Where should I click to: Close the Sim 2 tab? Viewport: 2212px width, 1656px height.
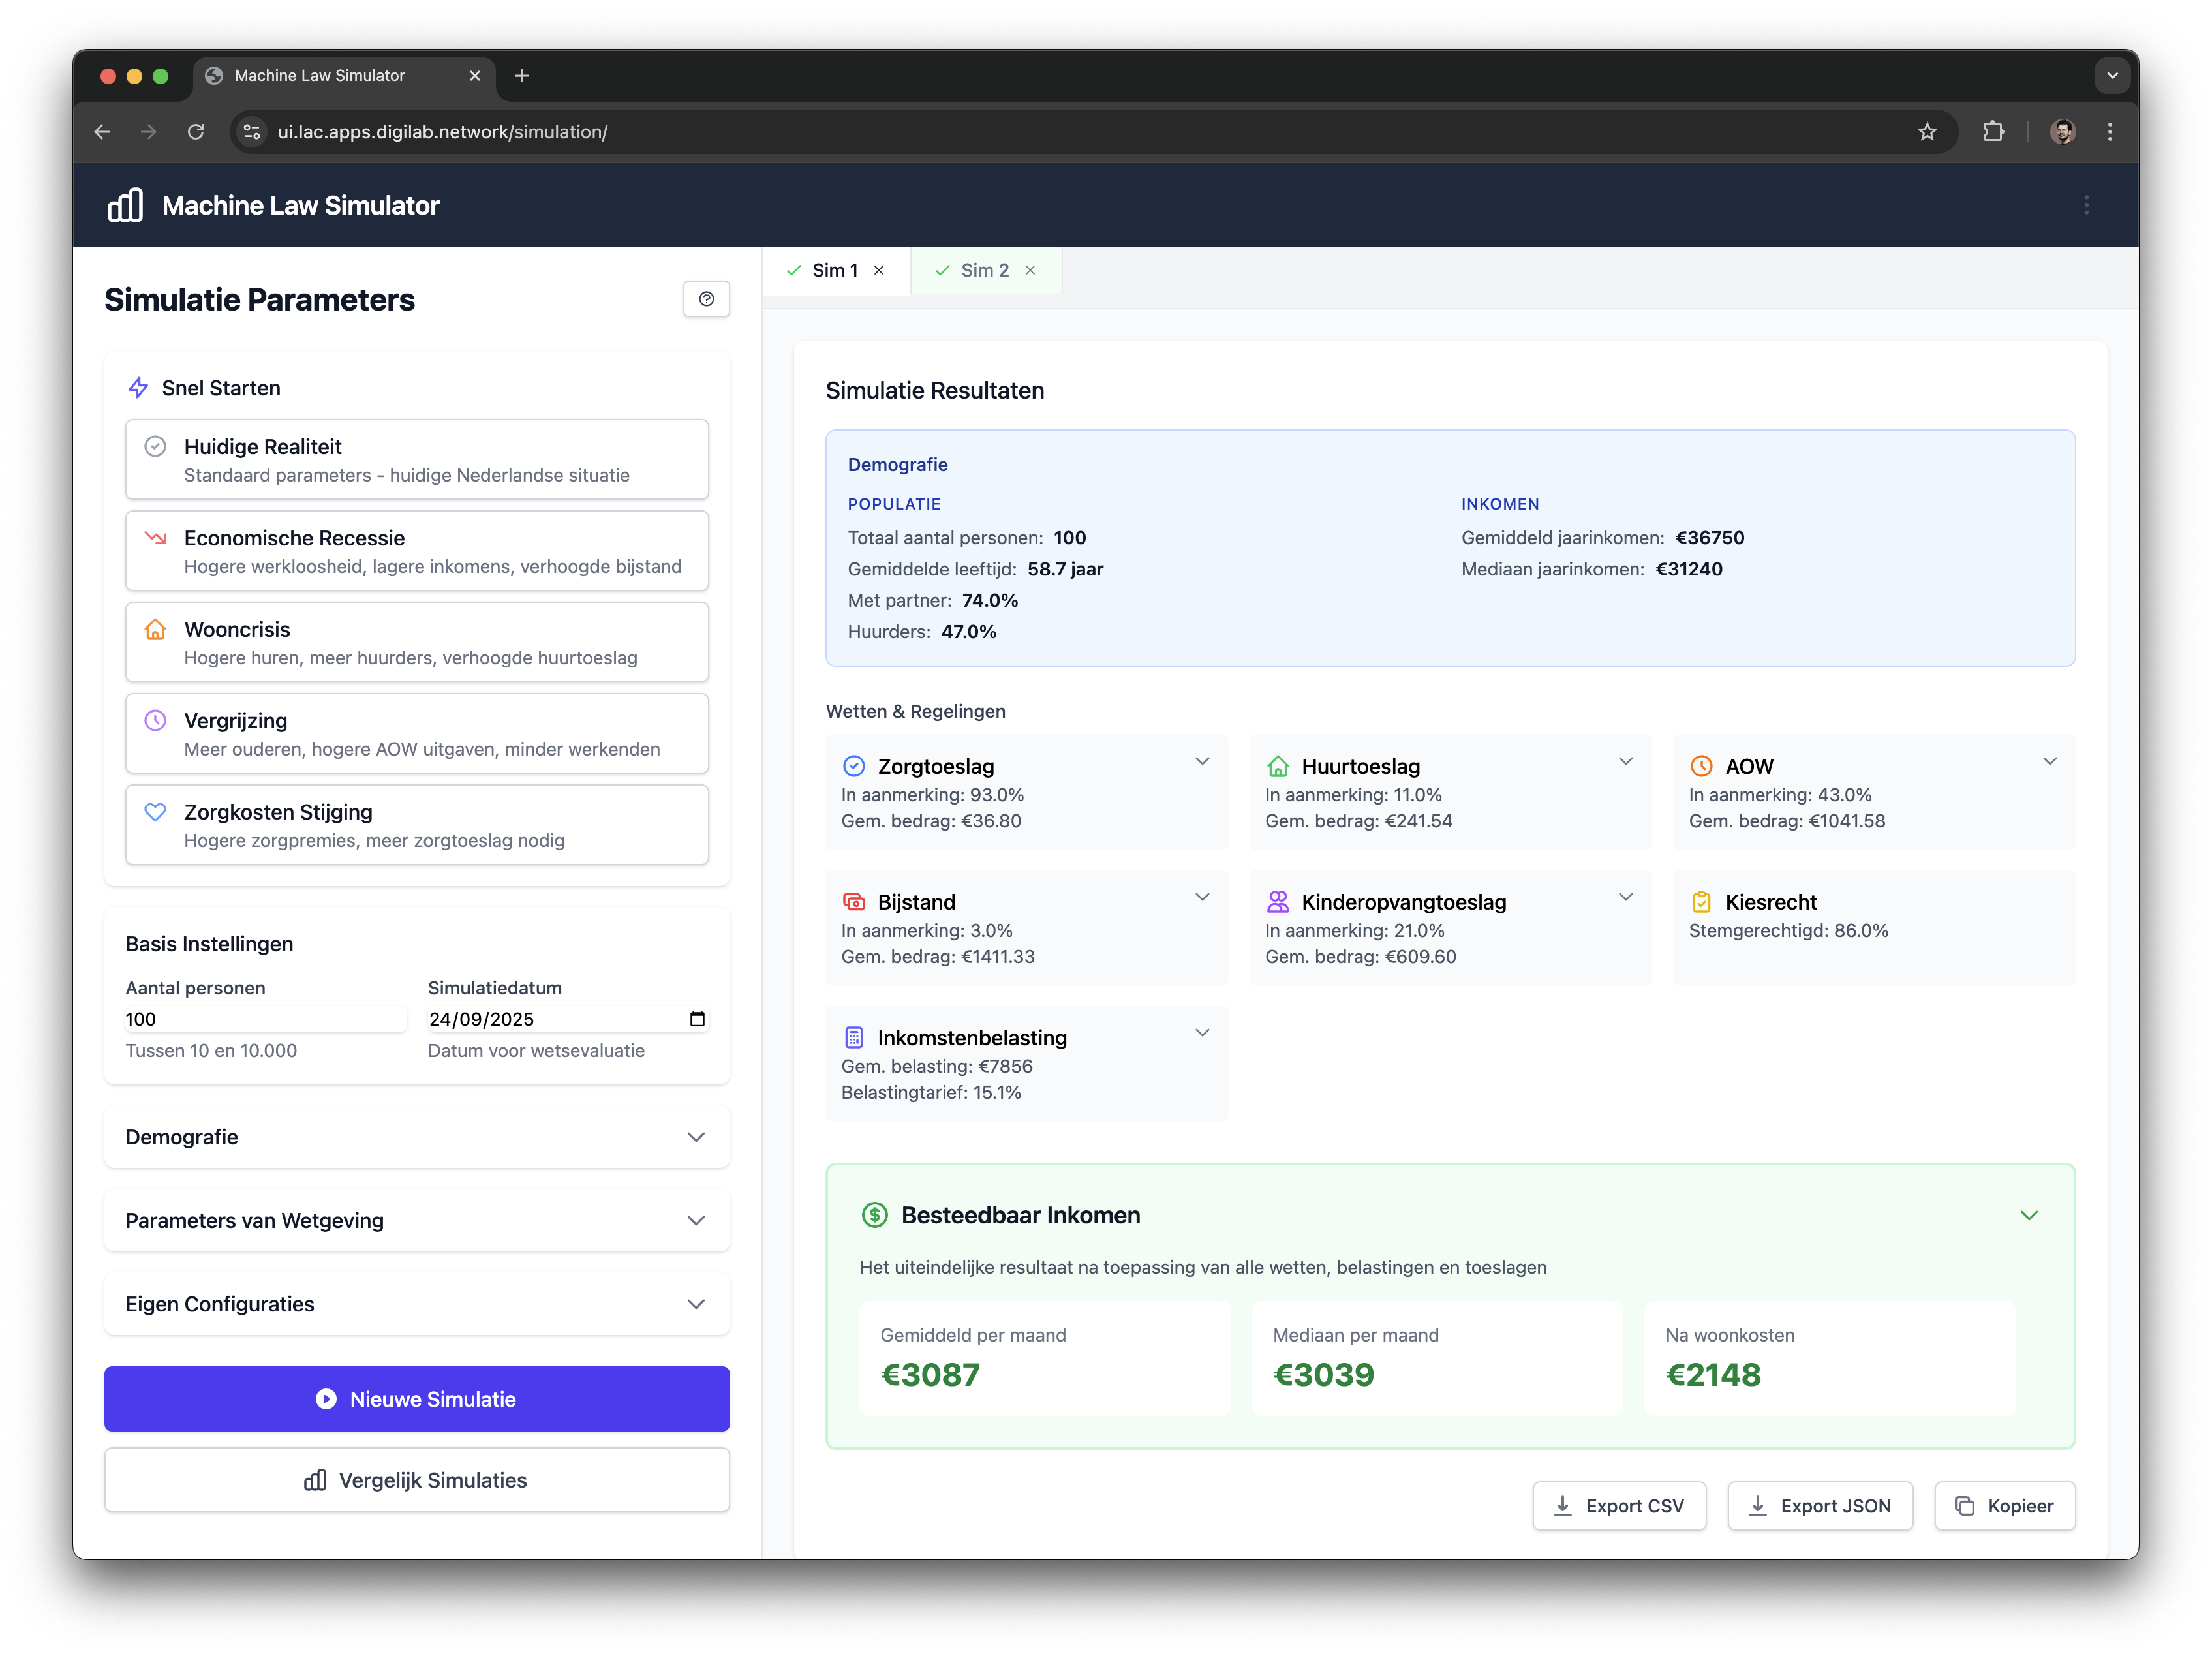[x=1030, y=270]
